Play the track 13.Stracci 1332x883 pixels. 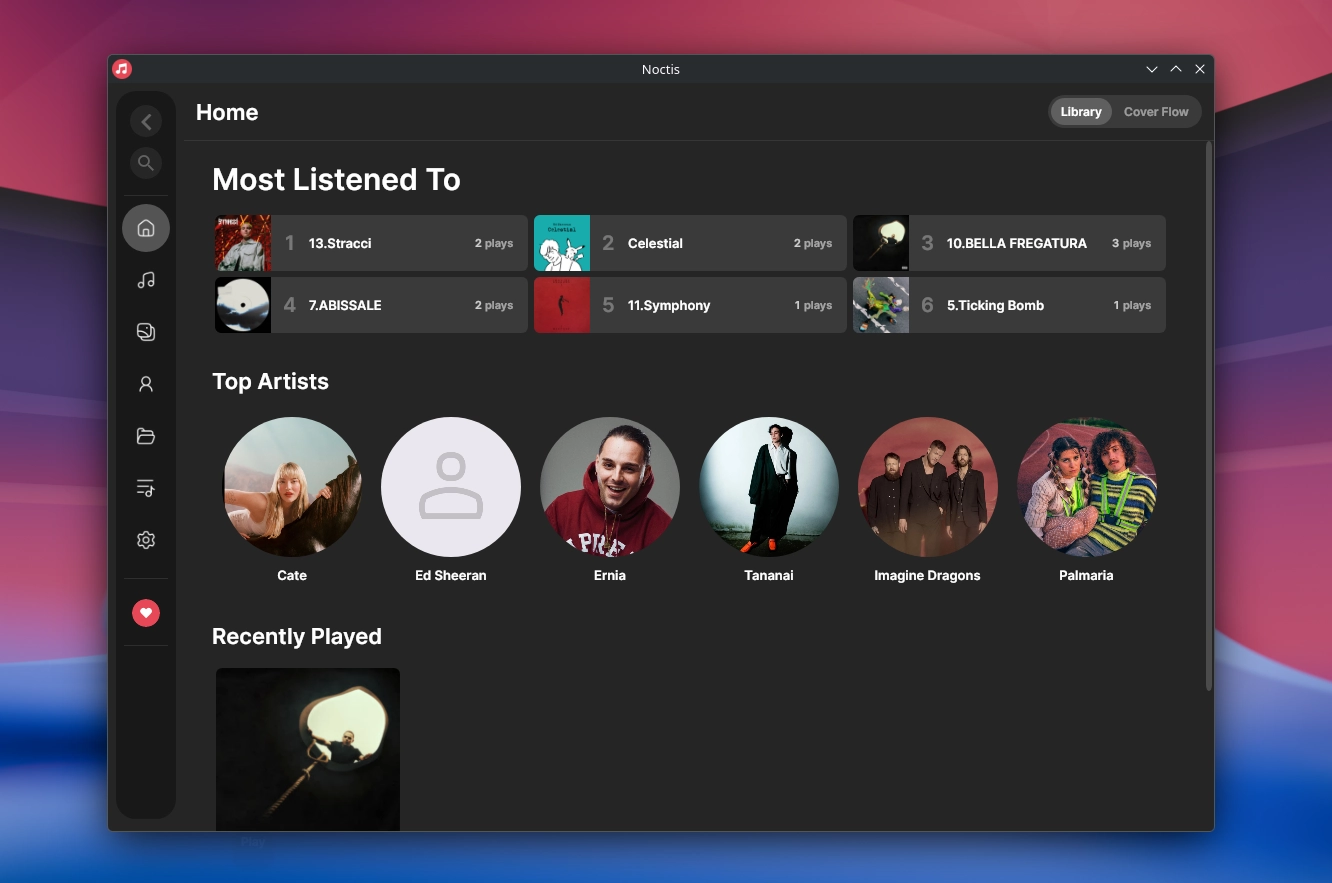point(371,243)
